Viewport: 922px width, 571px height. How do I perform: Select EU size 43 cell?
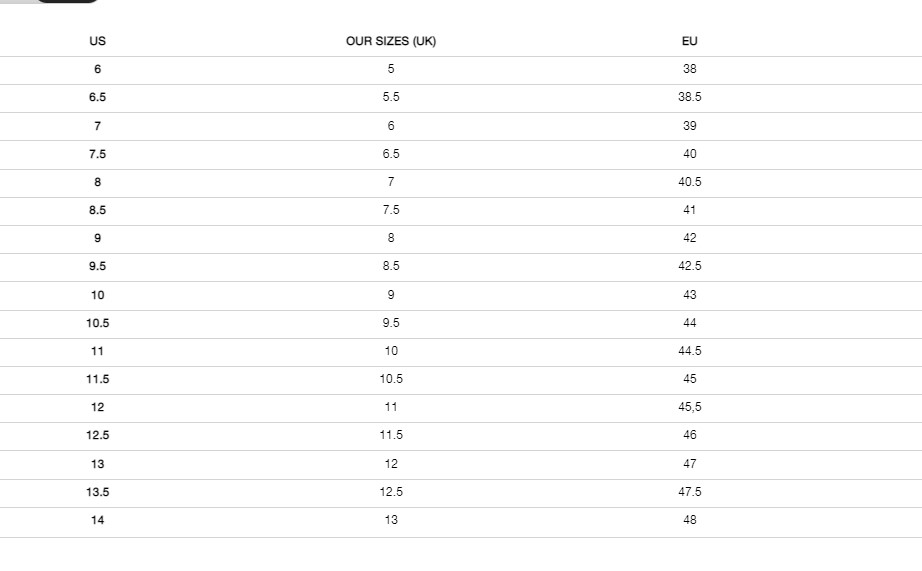pyautogui.click(x=690, y=295)
